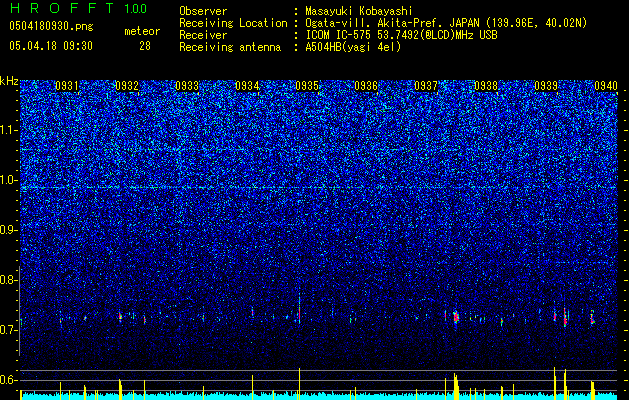Click the date stamp 05.04.18 09:30
The width and height of the screenshot is (629, 400).
pos(51,46)
